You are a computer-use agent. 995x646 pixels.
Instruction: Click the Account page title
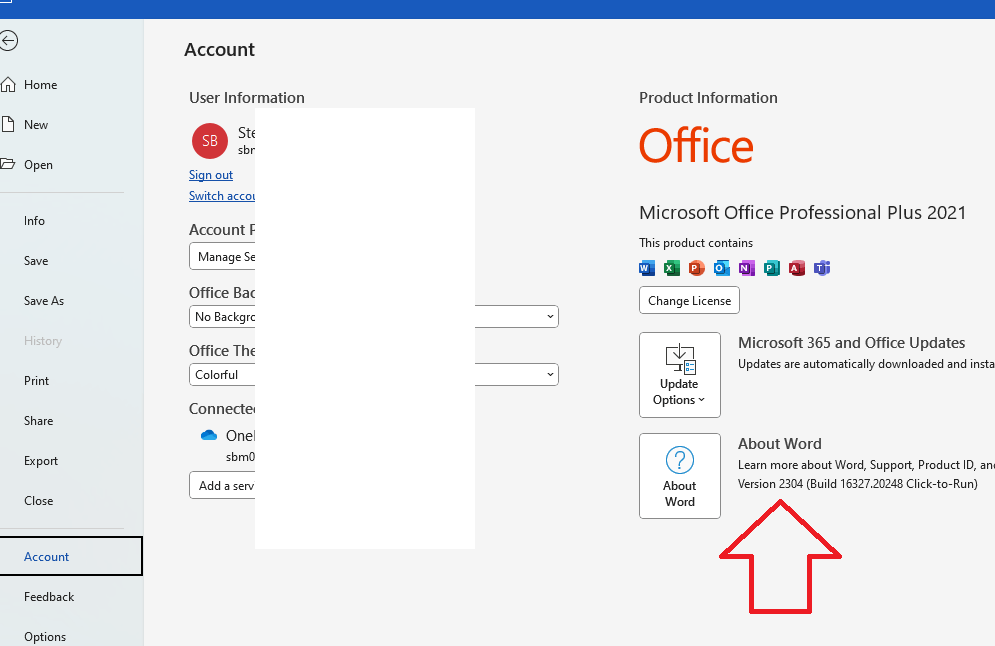coord(220,49)
